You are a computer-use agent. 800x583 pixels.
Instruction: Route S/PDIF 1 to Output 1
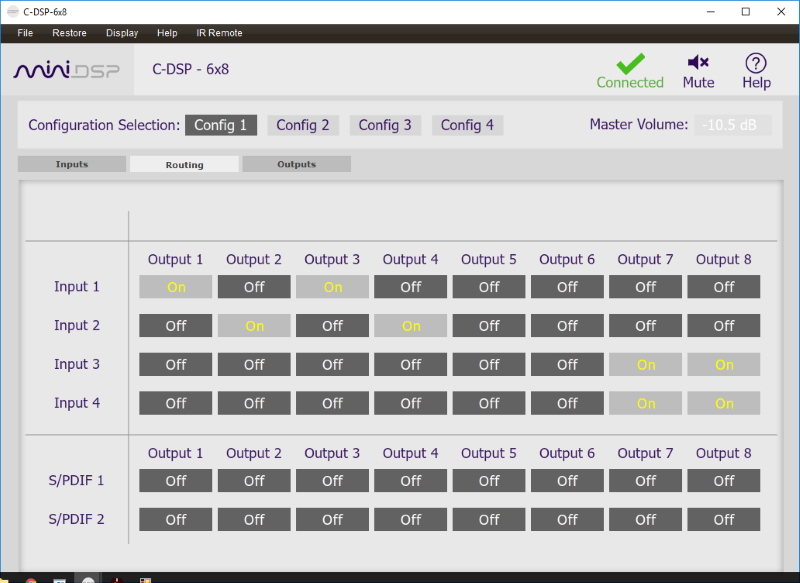point(176,480)
